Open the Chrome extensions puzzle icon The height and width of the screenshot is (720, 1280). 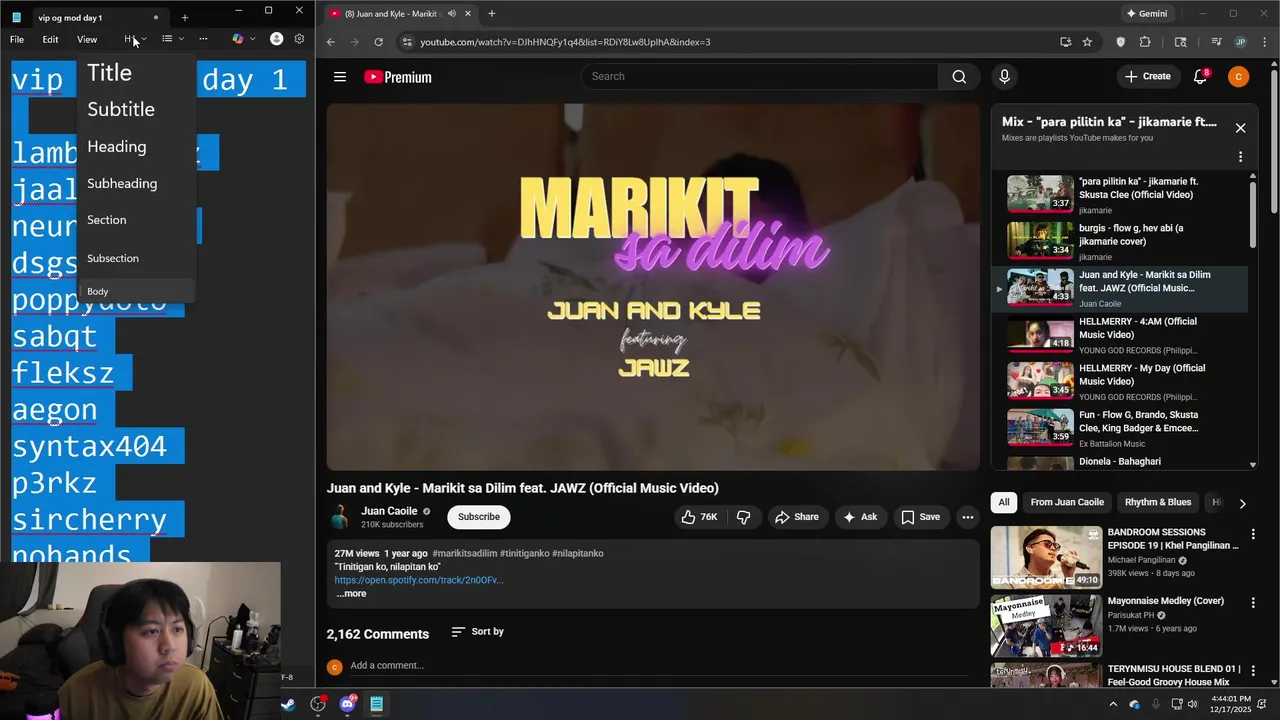click(x=1145, y=42)
